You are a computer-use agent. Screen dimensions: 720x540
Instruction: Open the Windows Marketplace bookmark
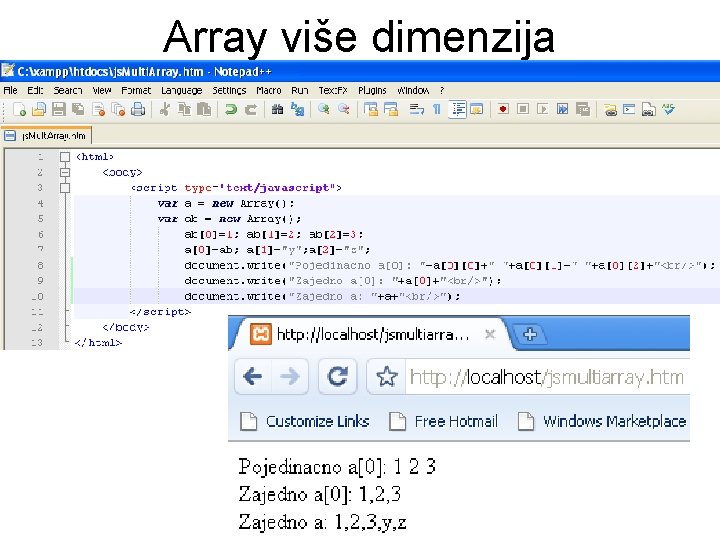coord(602,422)
